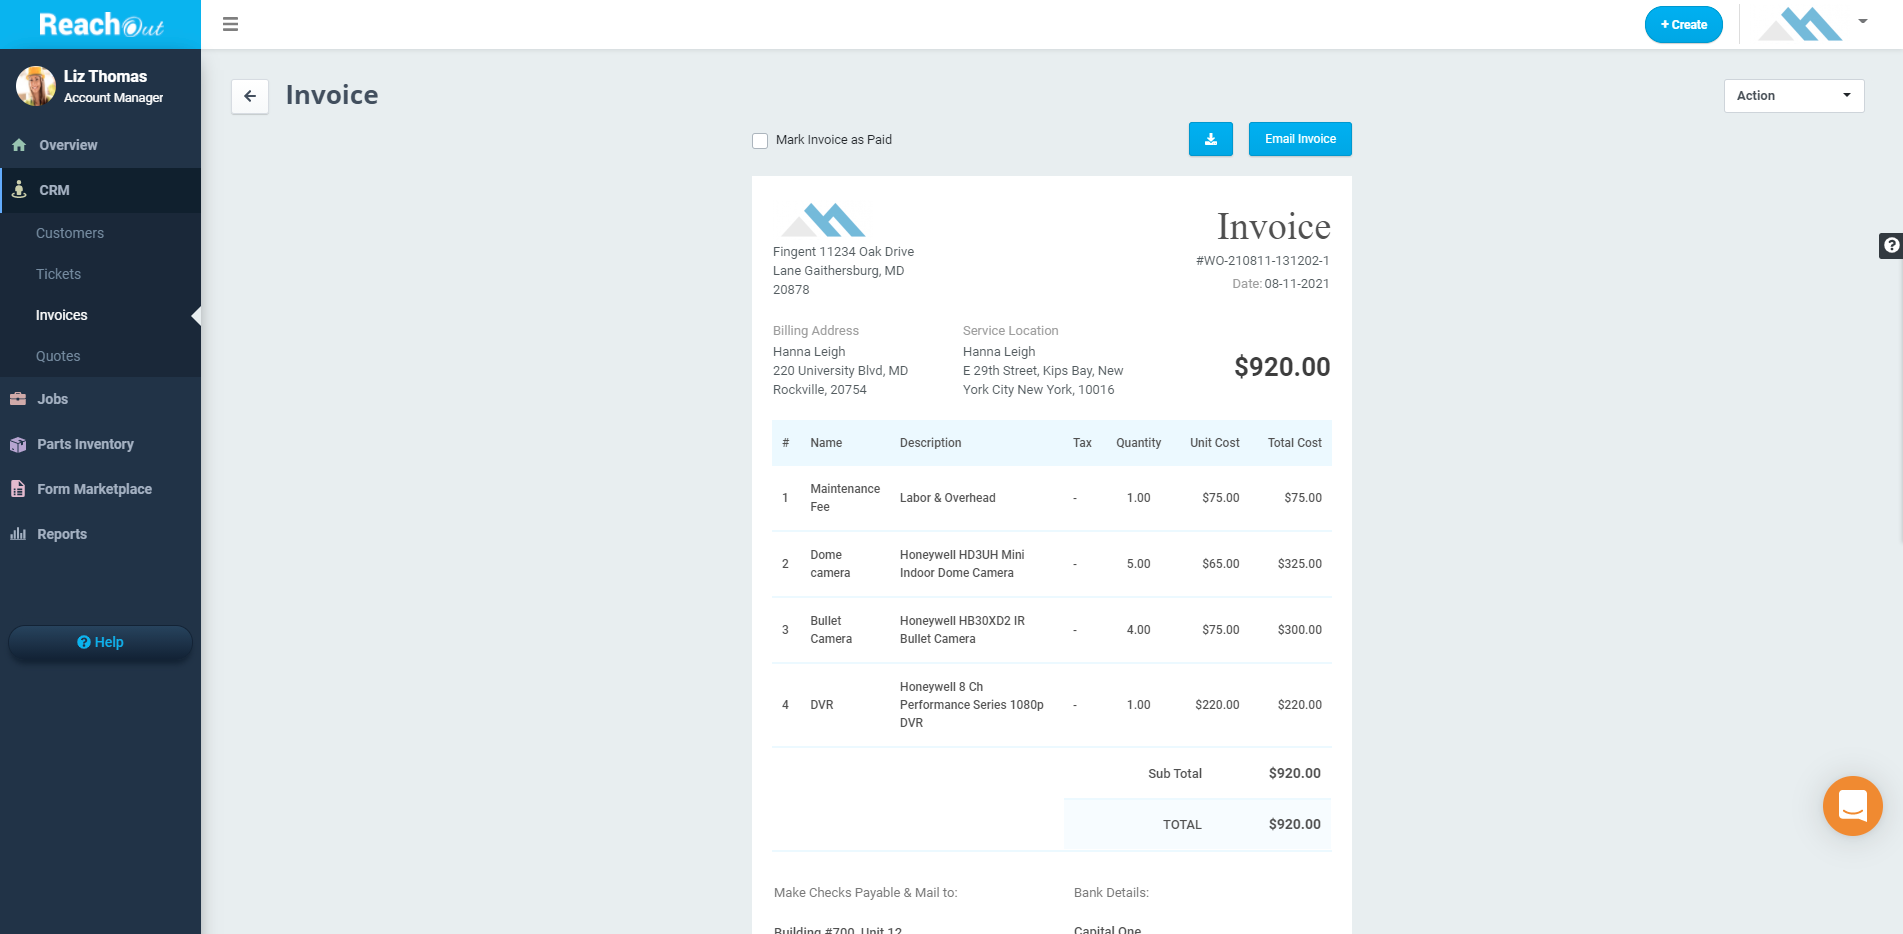Open Tickets submenu item

(x=58, y=274)
